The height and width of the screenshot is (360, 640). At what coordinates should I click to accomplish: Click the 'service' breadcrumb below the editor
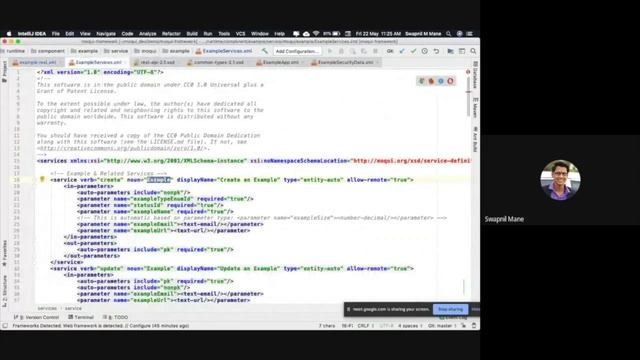click(73, 309)
